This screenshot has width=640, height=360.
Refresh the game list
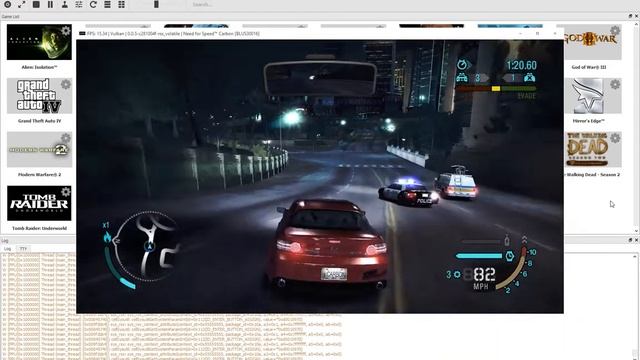click(x=93, y=4)
